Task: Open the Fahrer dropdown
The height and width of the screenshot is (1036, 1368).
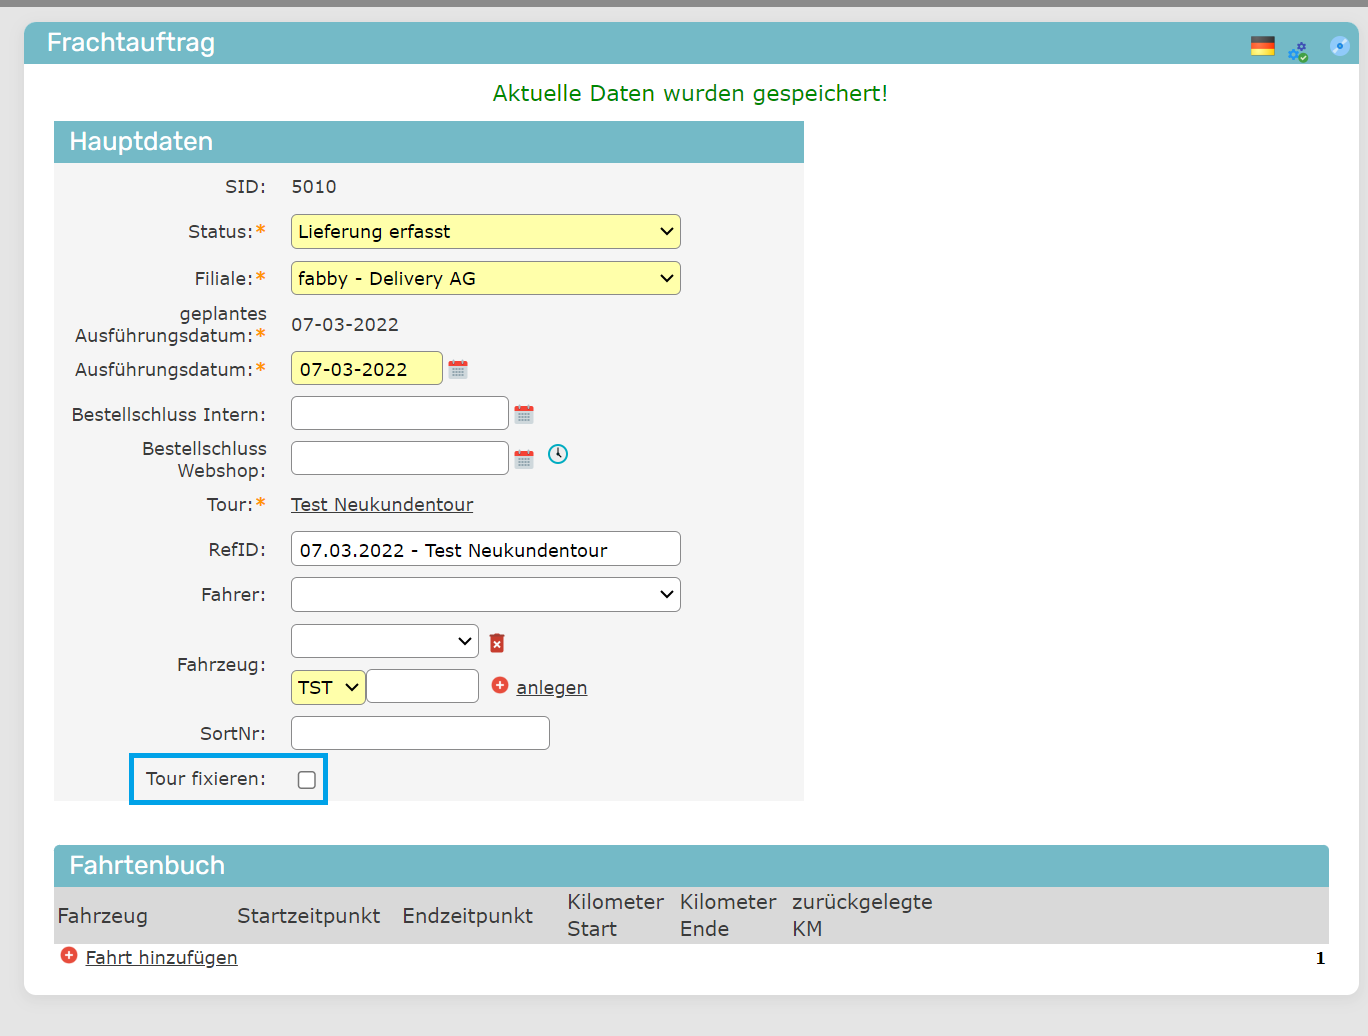Action: 485,595
